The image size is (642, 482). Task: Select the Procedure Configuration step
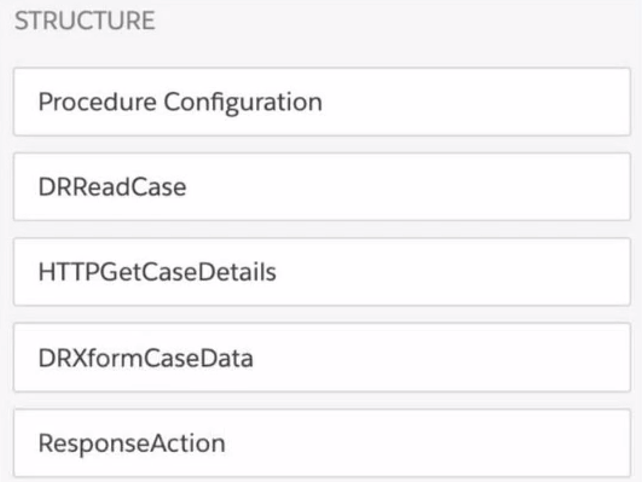(x=321, y=101)
